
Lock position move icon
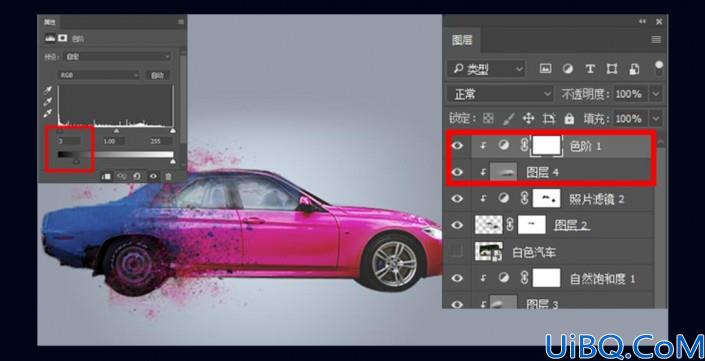pos(528,119)
